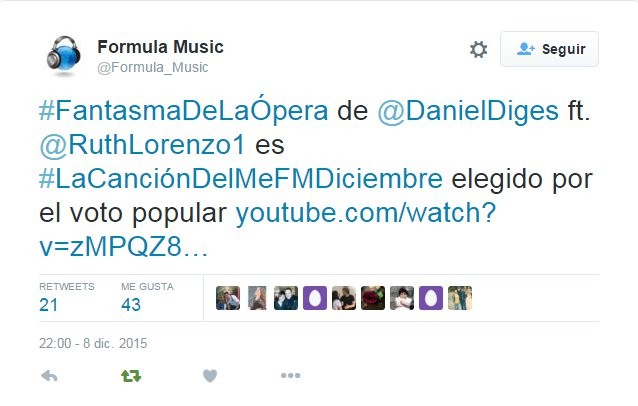
Task: Open the @RuthLorenzo1 mention
Action: [x=142, y=145]
